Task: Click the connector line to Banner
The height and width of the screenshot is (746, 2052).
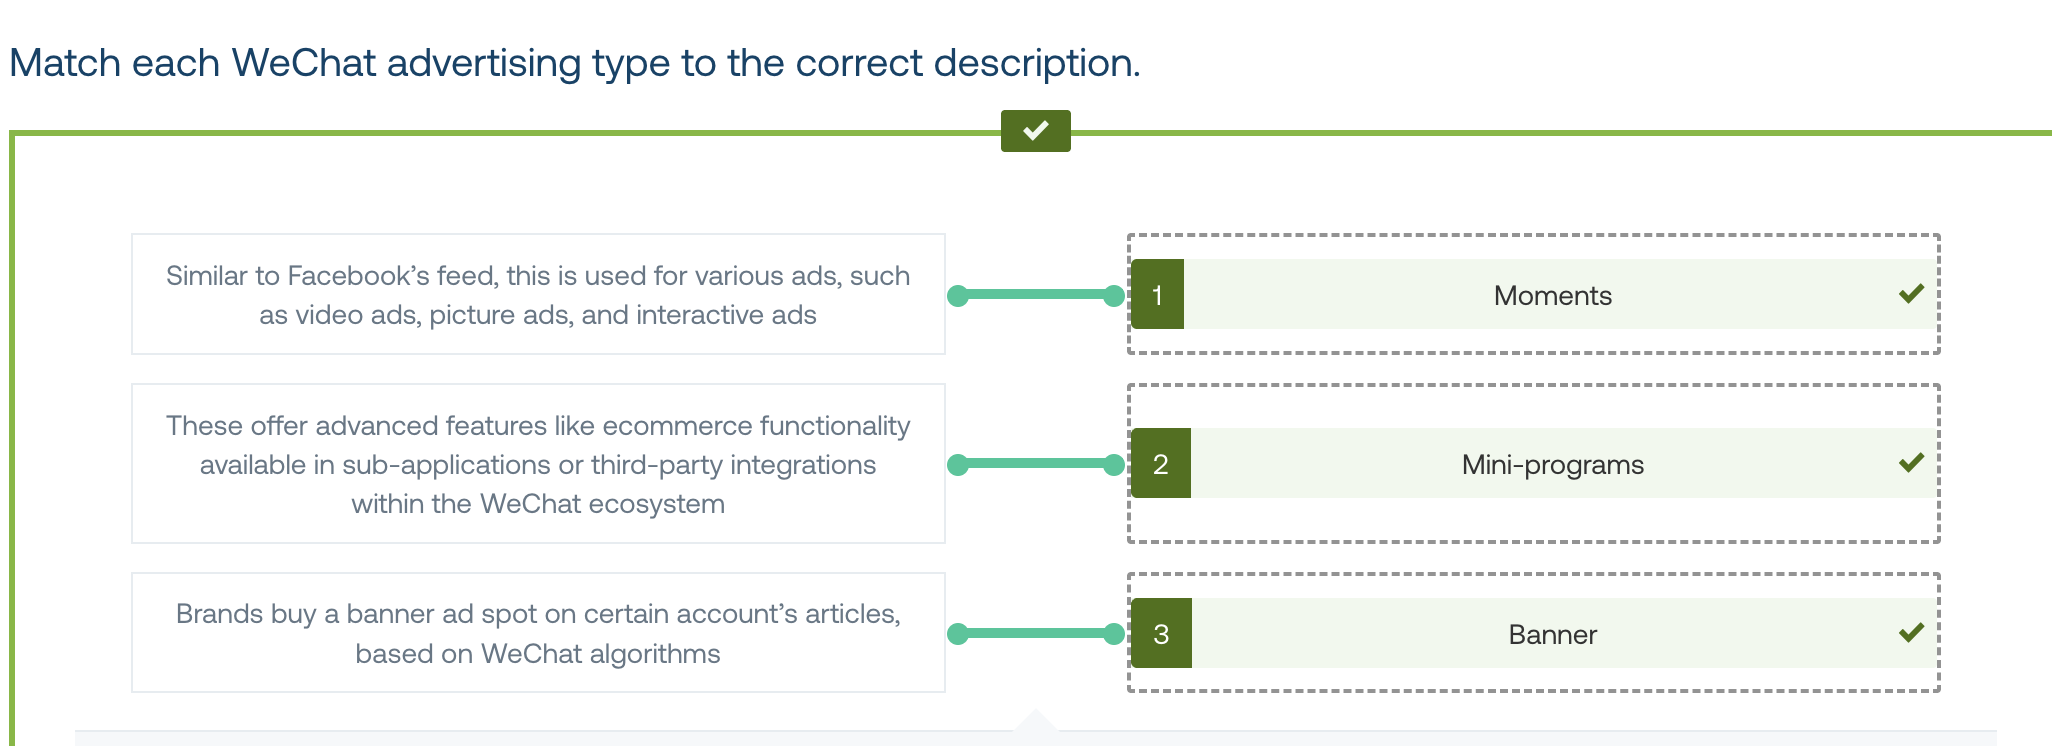Action: (x=1036, y=634)
